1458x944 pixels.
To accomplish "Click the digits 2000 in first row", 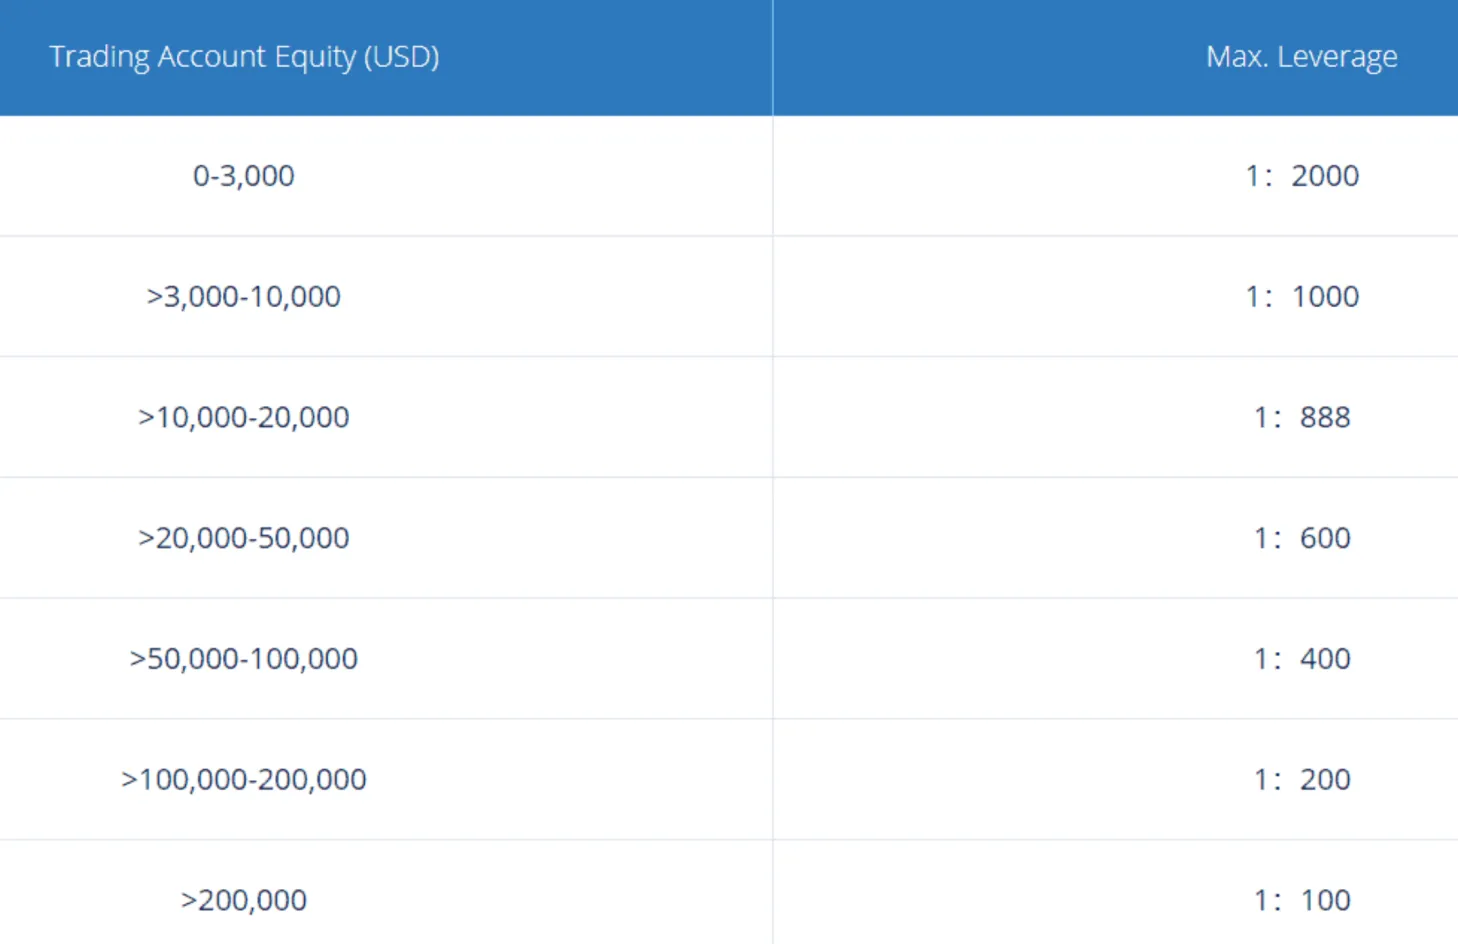I will (x=1325, y=176).
